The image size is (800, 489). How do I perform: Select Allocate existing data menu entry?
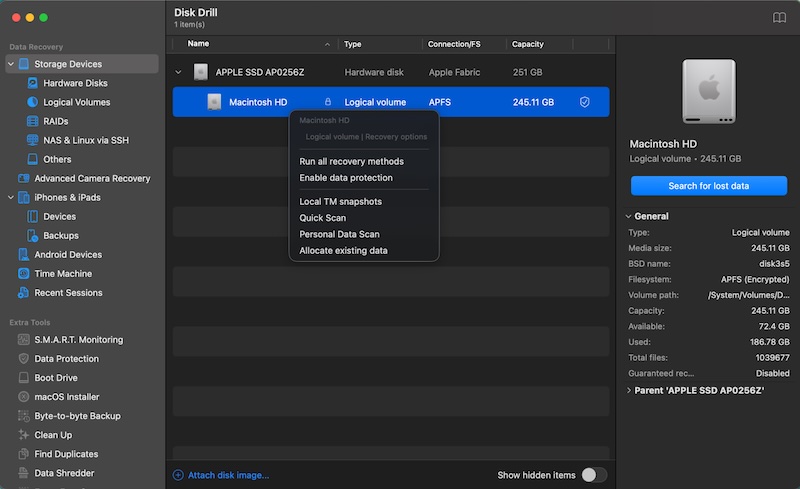point(343,251)
